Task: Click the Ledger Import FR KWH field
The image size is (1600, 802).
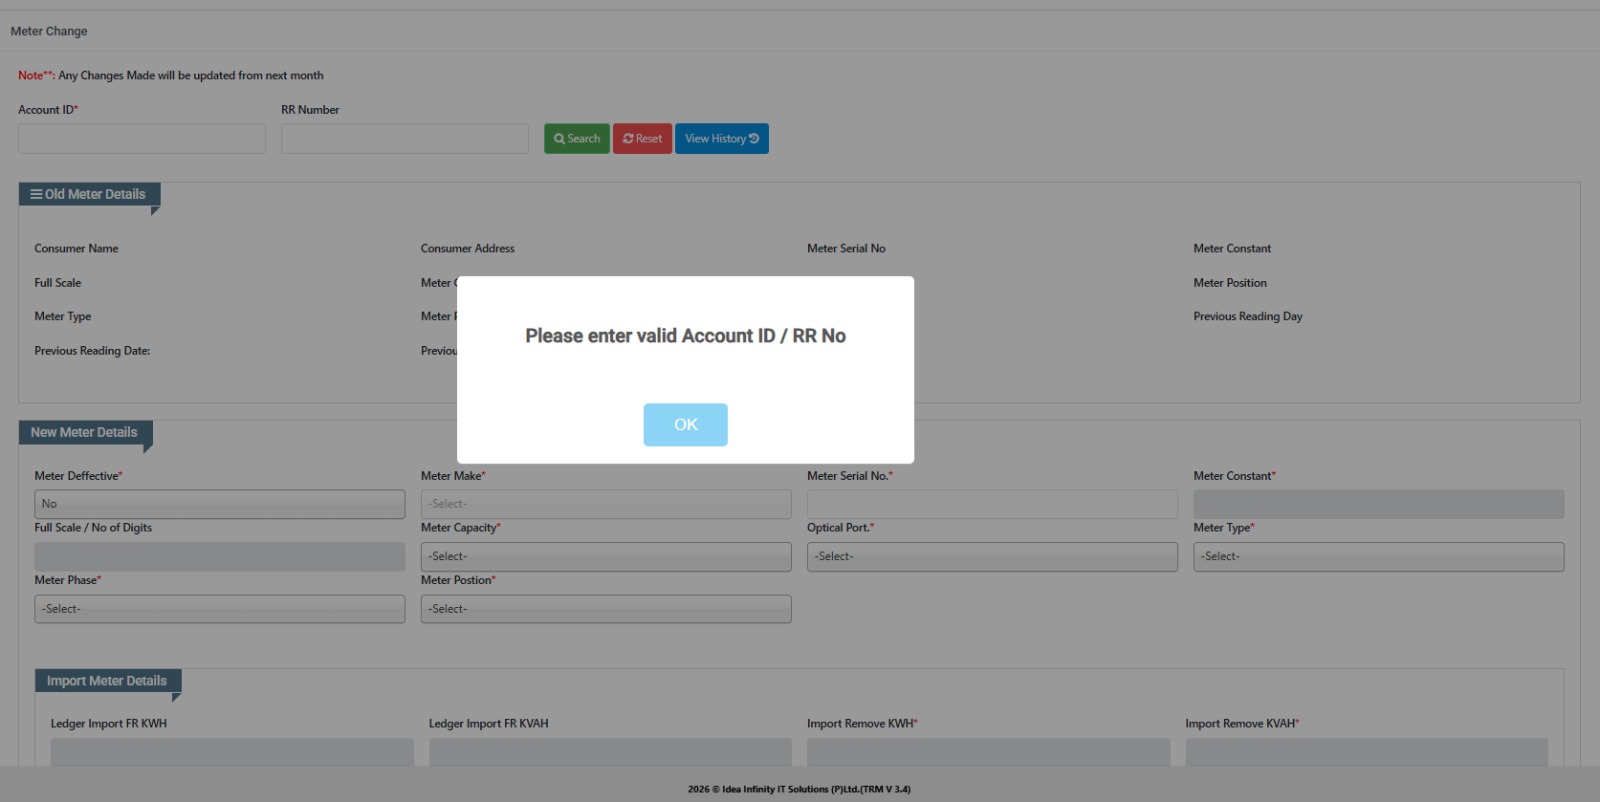Action: (x=232, y=752)
